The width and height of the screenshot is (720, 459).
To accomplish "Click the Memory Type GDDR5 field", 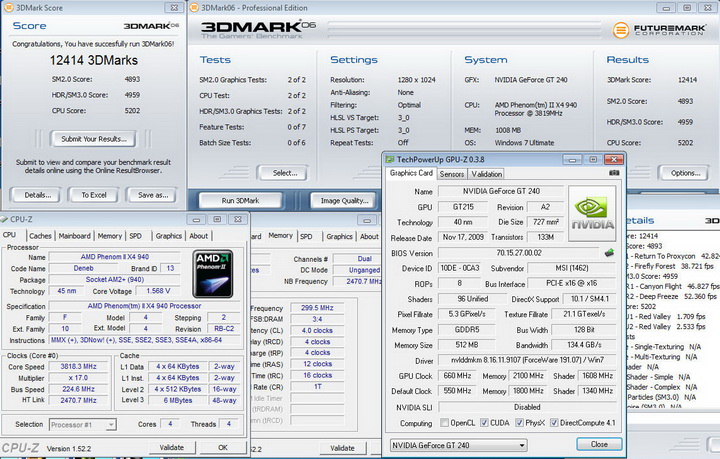I will [467, 330].
